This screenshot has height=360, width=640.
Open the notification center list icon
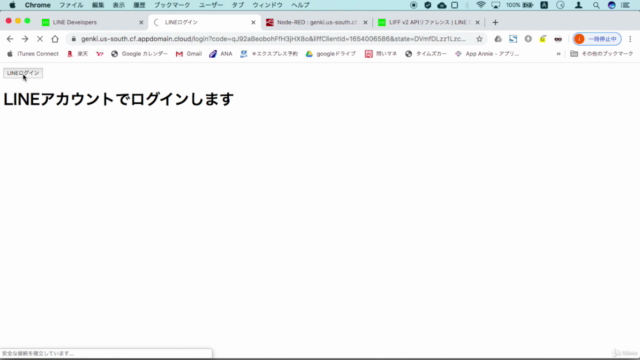click(625, 5)
